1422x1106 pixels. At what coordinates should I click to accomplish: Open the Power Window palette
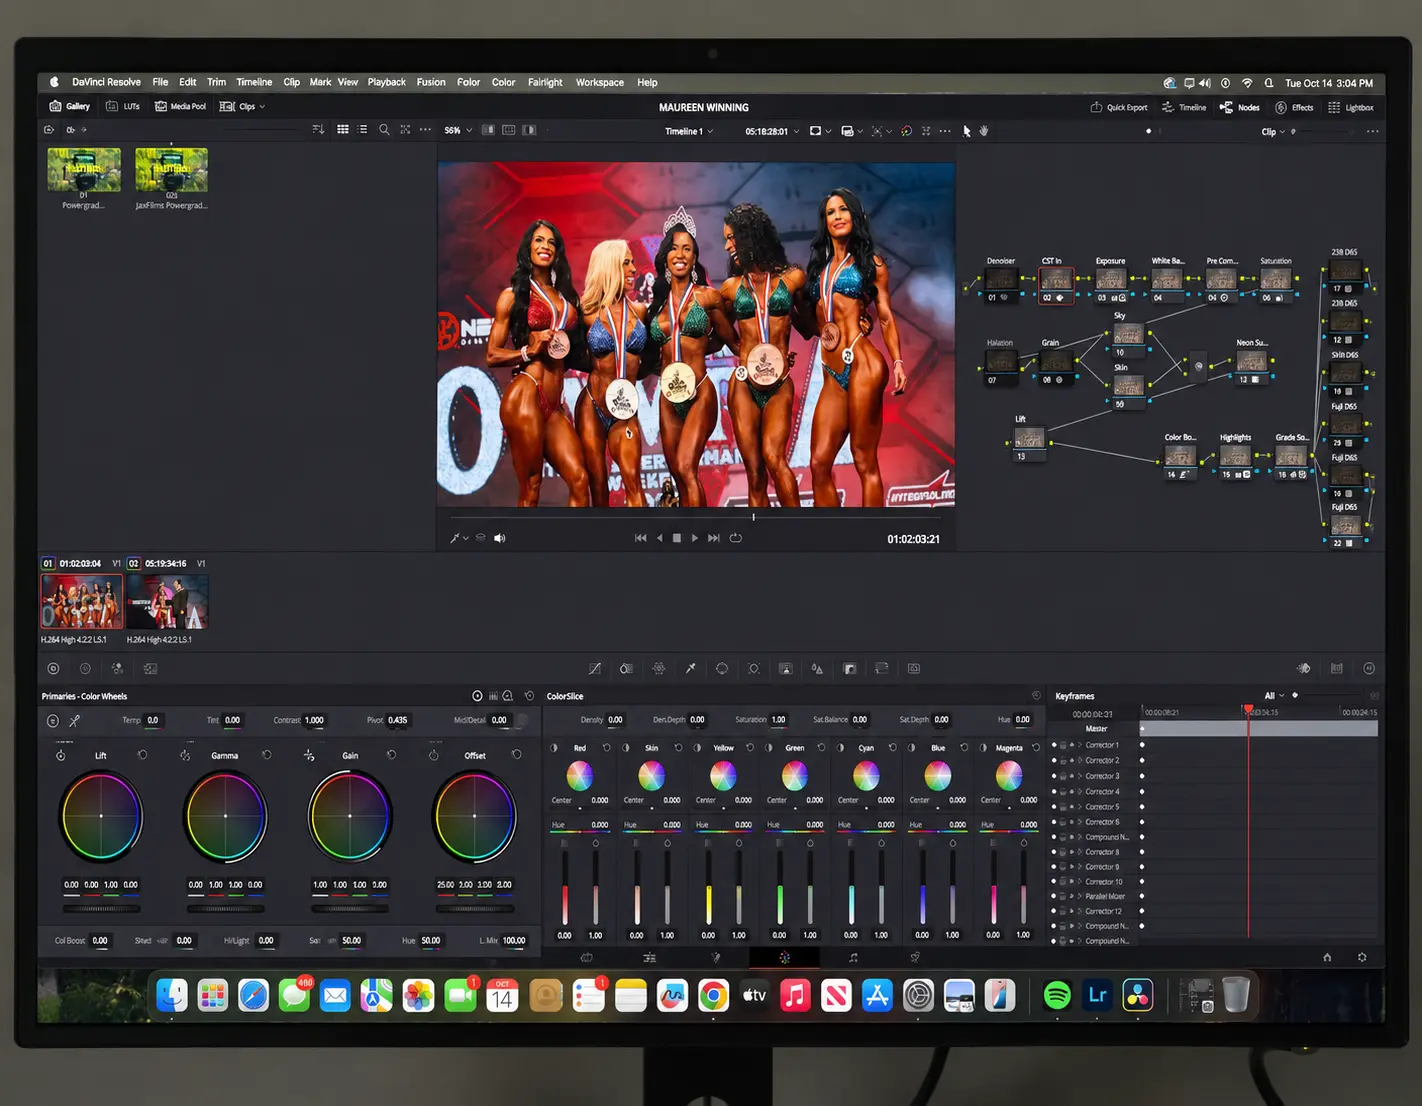point(722,669)
